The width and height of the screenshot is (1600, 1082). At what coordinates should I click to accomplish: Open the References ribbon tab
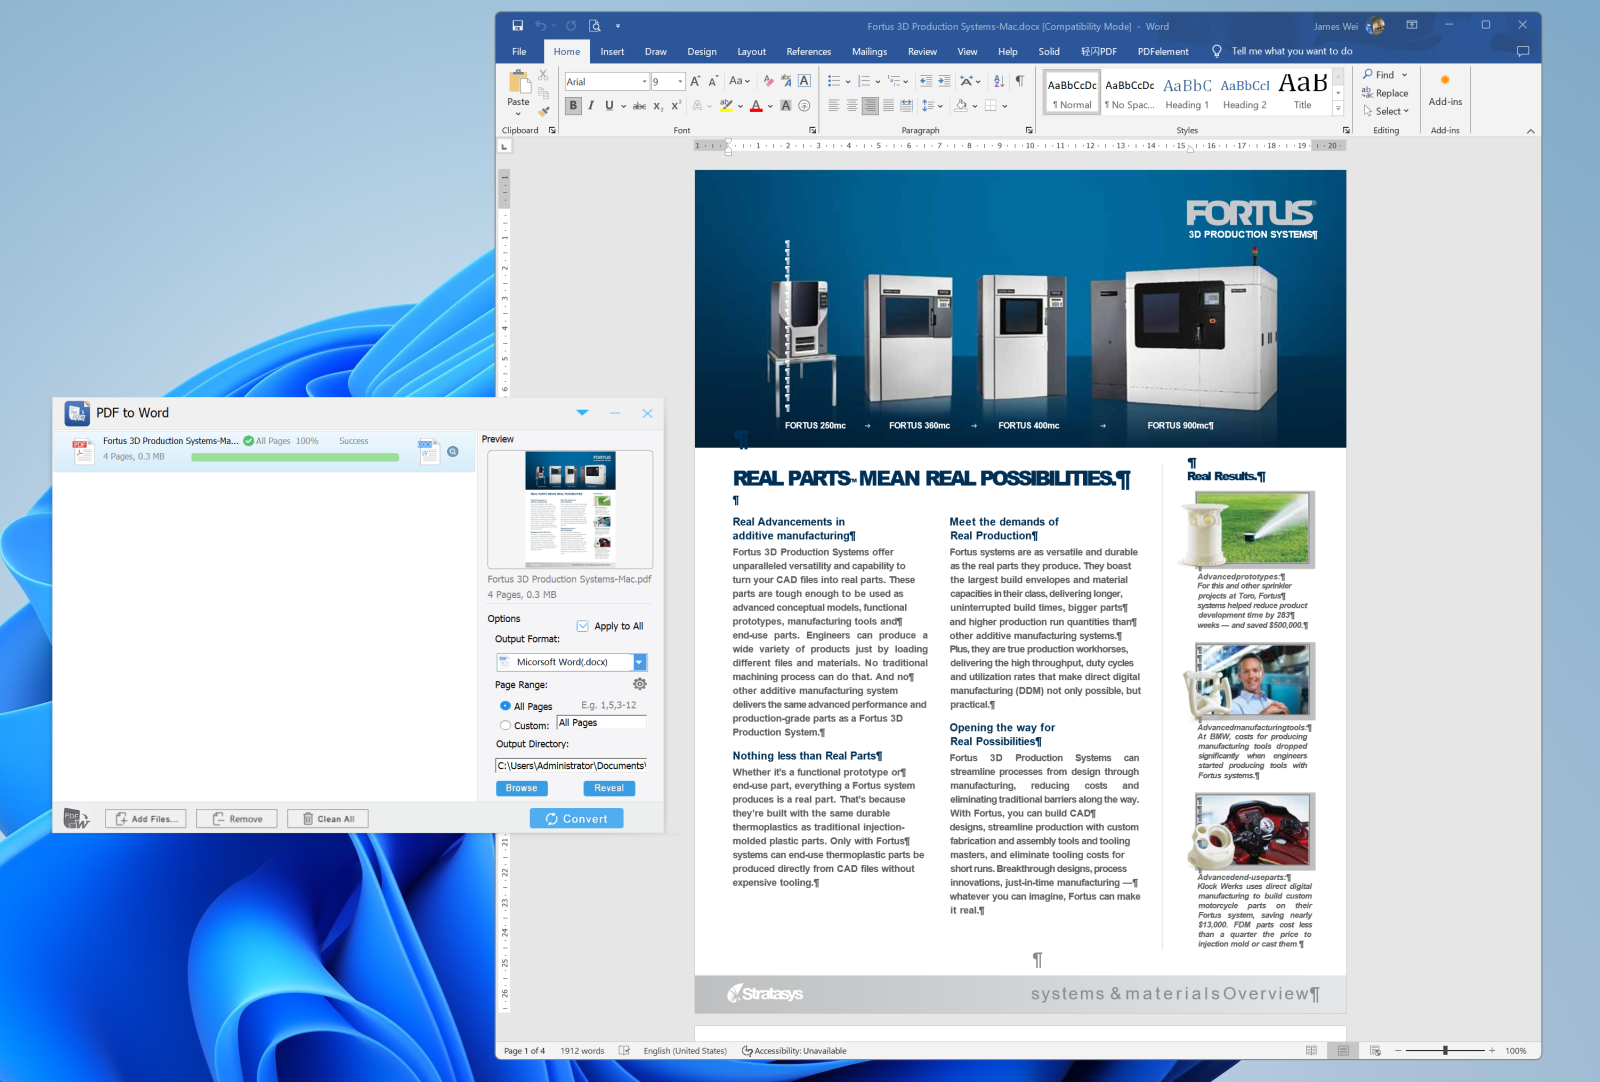[x=809, y=51]
